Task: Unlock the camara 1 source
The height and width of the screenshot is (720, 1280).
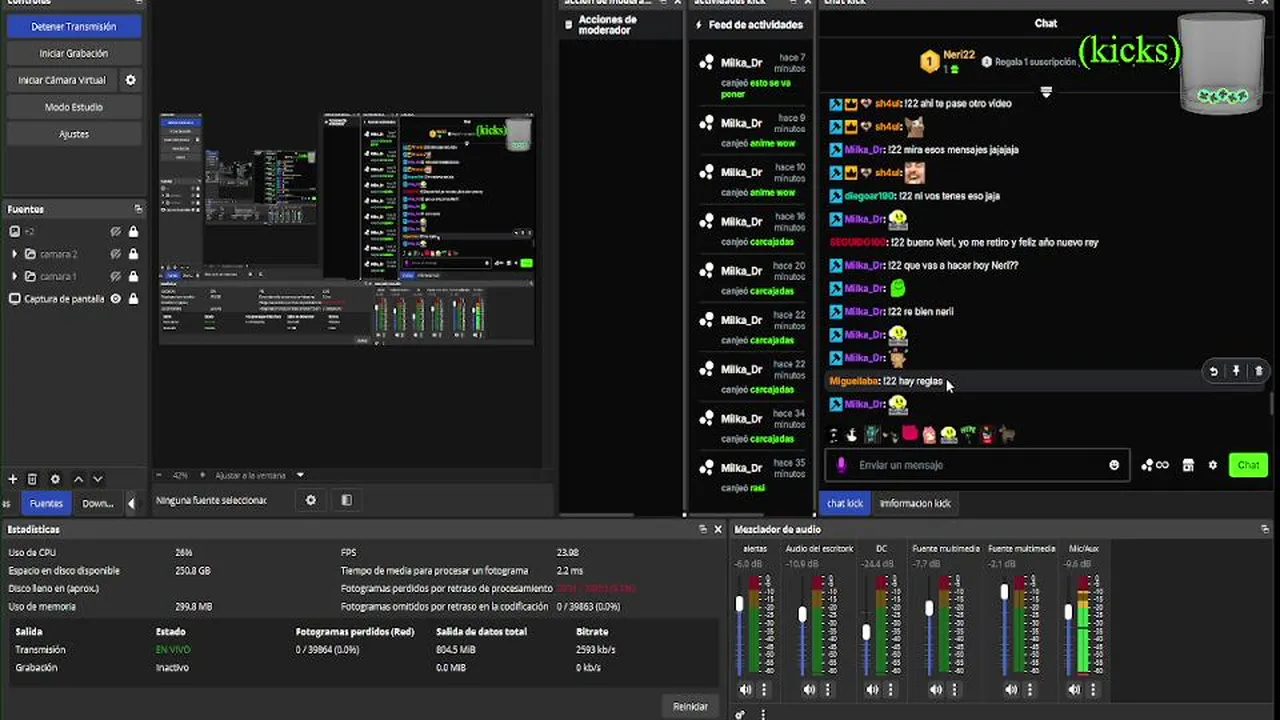Action: (x=133, y=276)
